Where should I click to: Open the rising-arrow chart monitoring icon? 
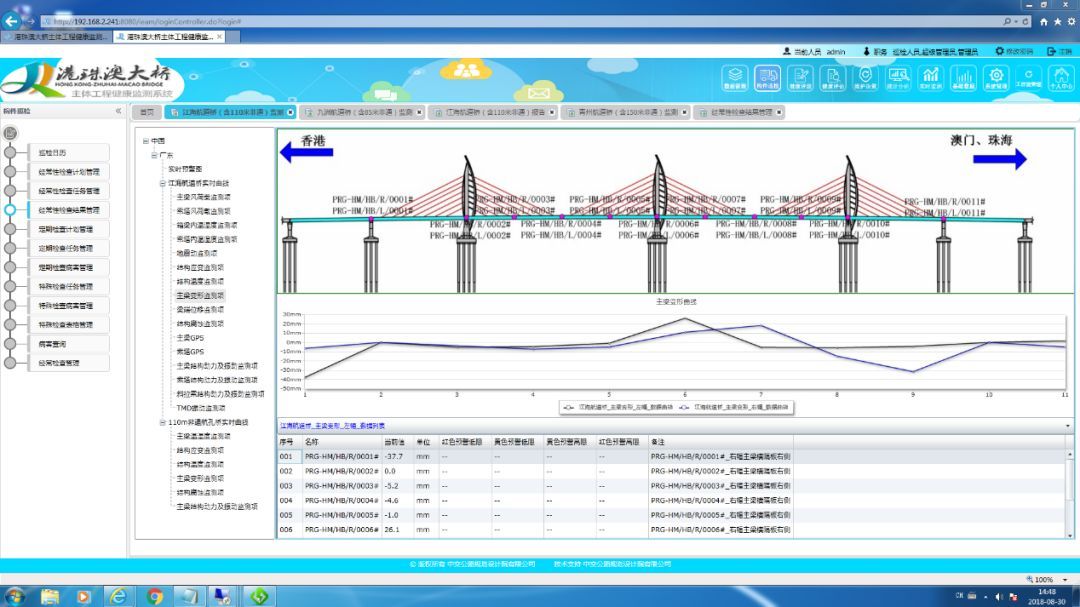[931, 78]
